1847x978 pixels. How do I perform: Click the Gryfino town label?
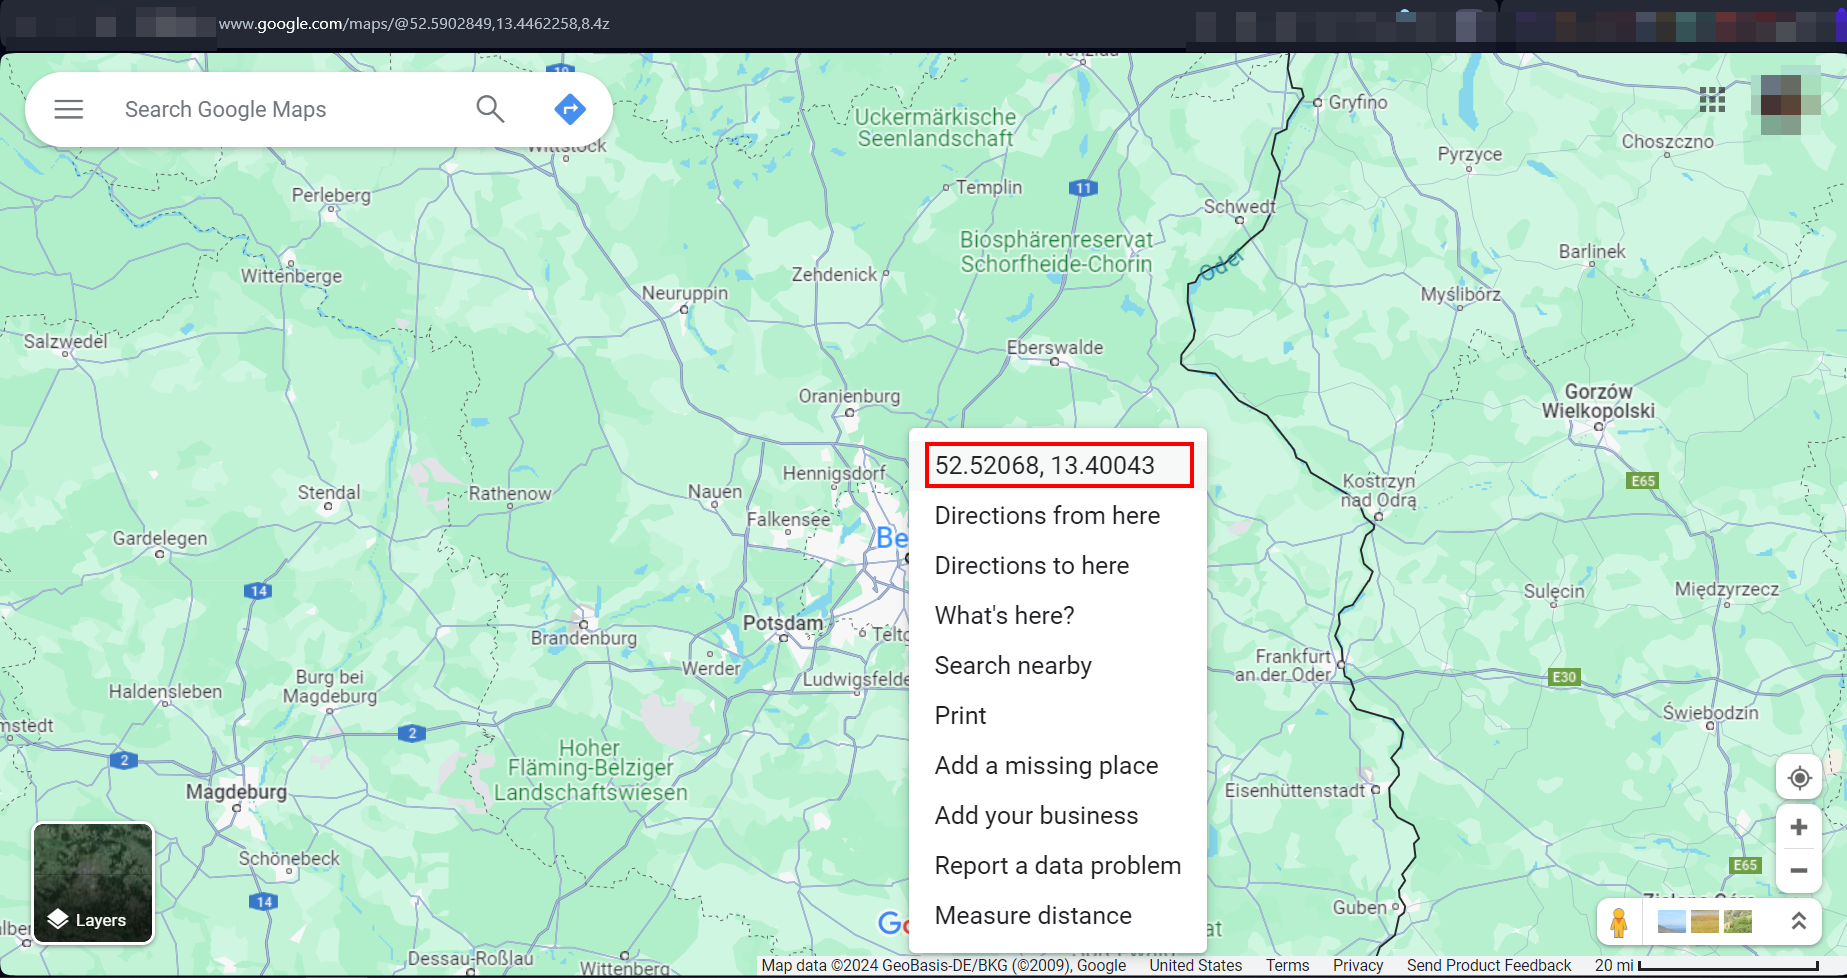(x=1358, y=102)
